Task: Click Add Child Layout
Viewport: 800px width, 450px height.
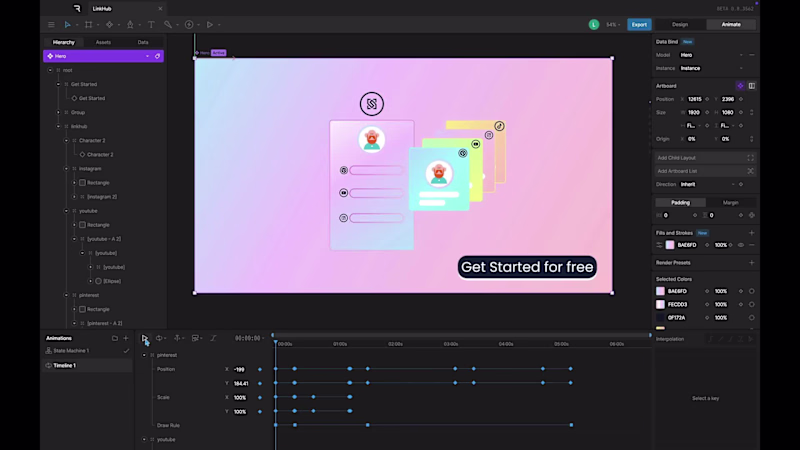Action: coord(705,158)
